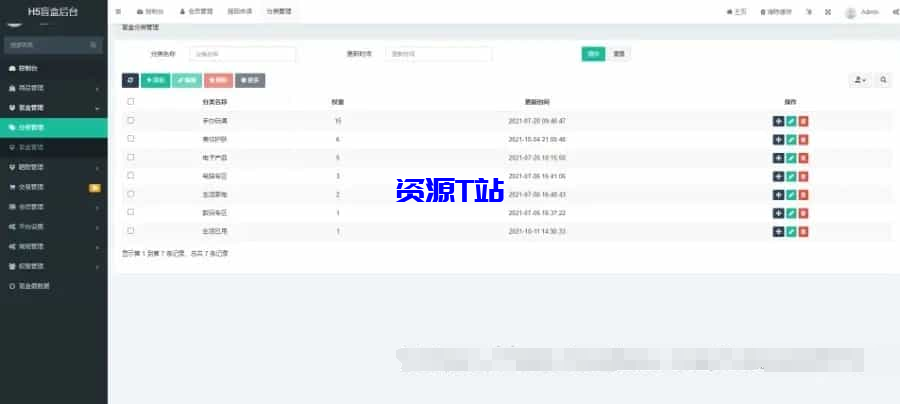The height and width of the screenshot is (404, 900).
Task: Tick the select-all checkbox in table header
Action: (x=131, y=101)
